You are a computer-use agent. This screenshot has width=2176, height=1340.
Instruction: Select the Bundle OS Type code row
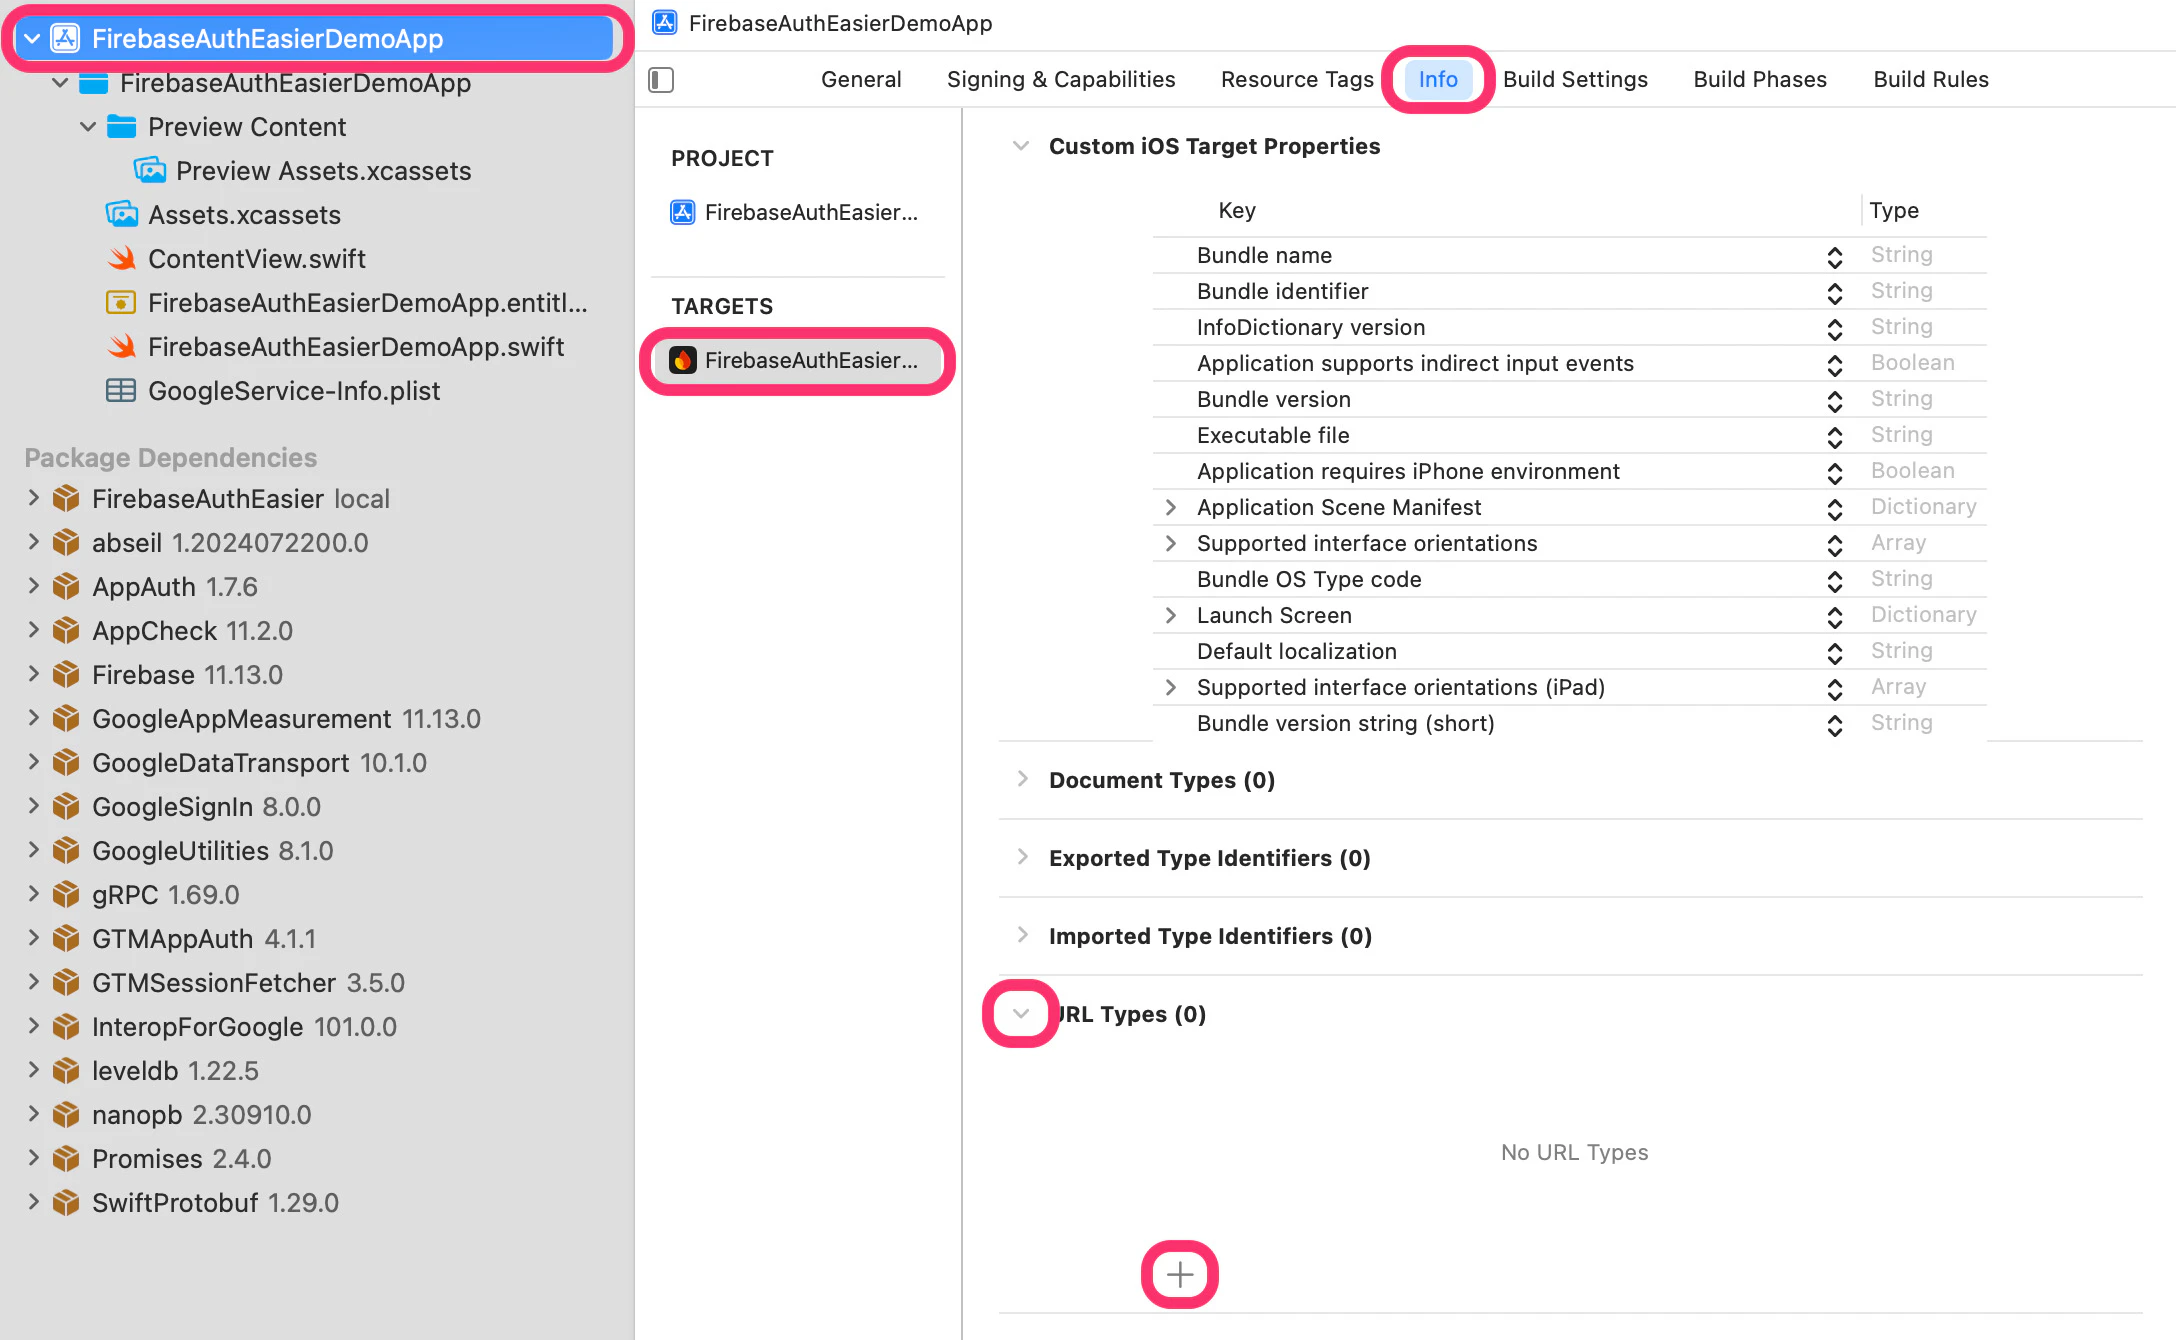tap(1569, 579)
